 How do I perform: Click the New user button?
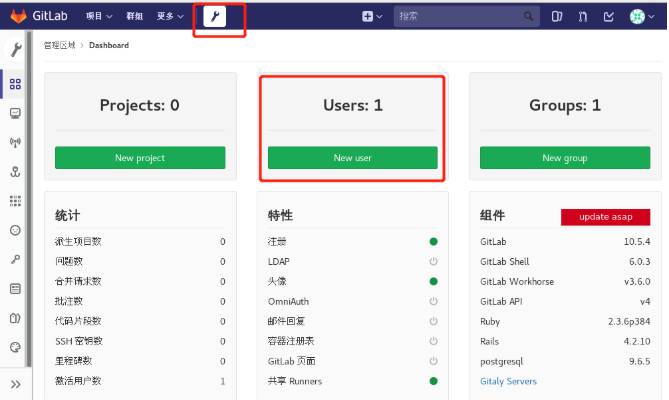(x=352, y=158)
